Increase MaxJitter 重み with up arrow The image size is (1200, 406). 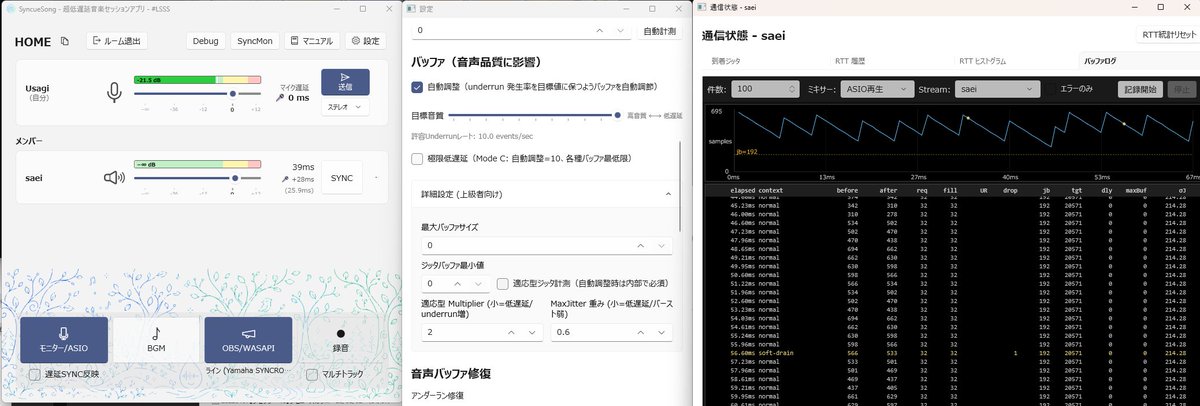(x=643, y=332)
